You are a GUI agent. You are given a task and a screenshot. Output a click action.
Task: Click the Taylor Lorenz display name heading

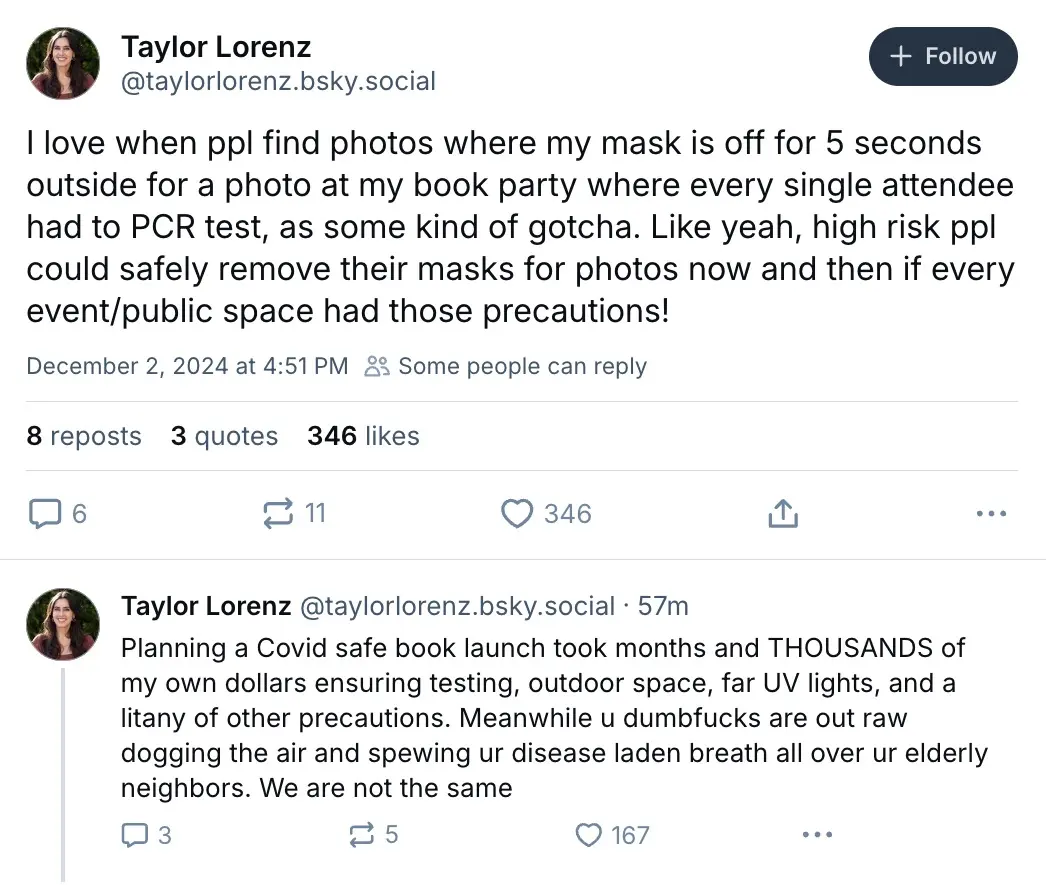(216, 46)
